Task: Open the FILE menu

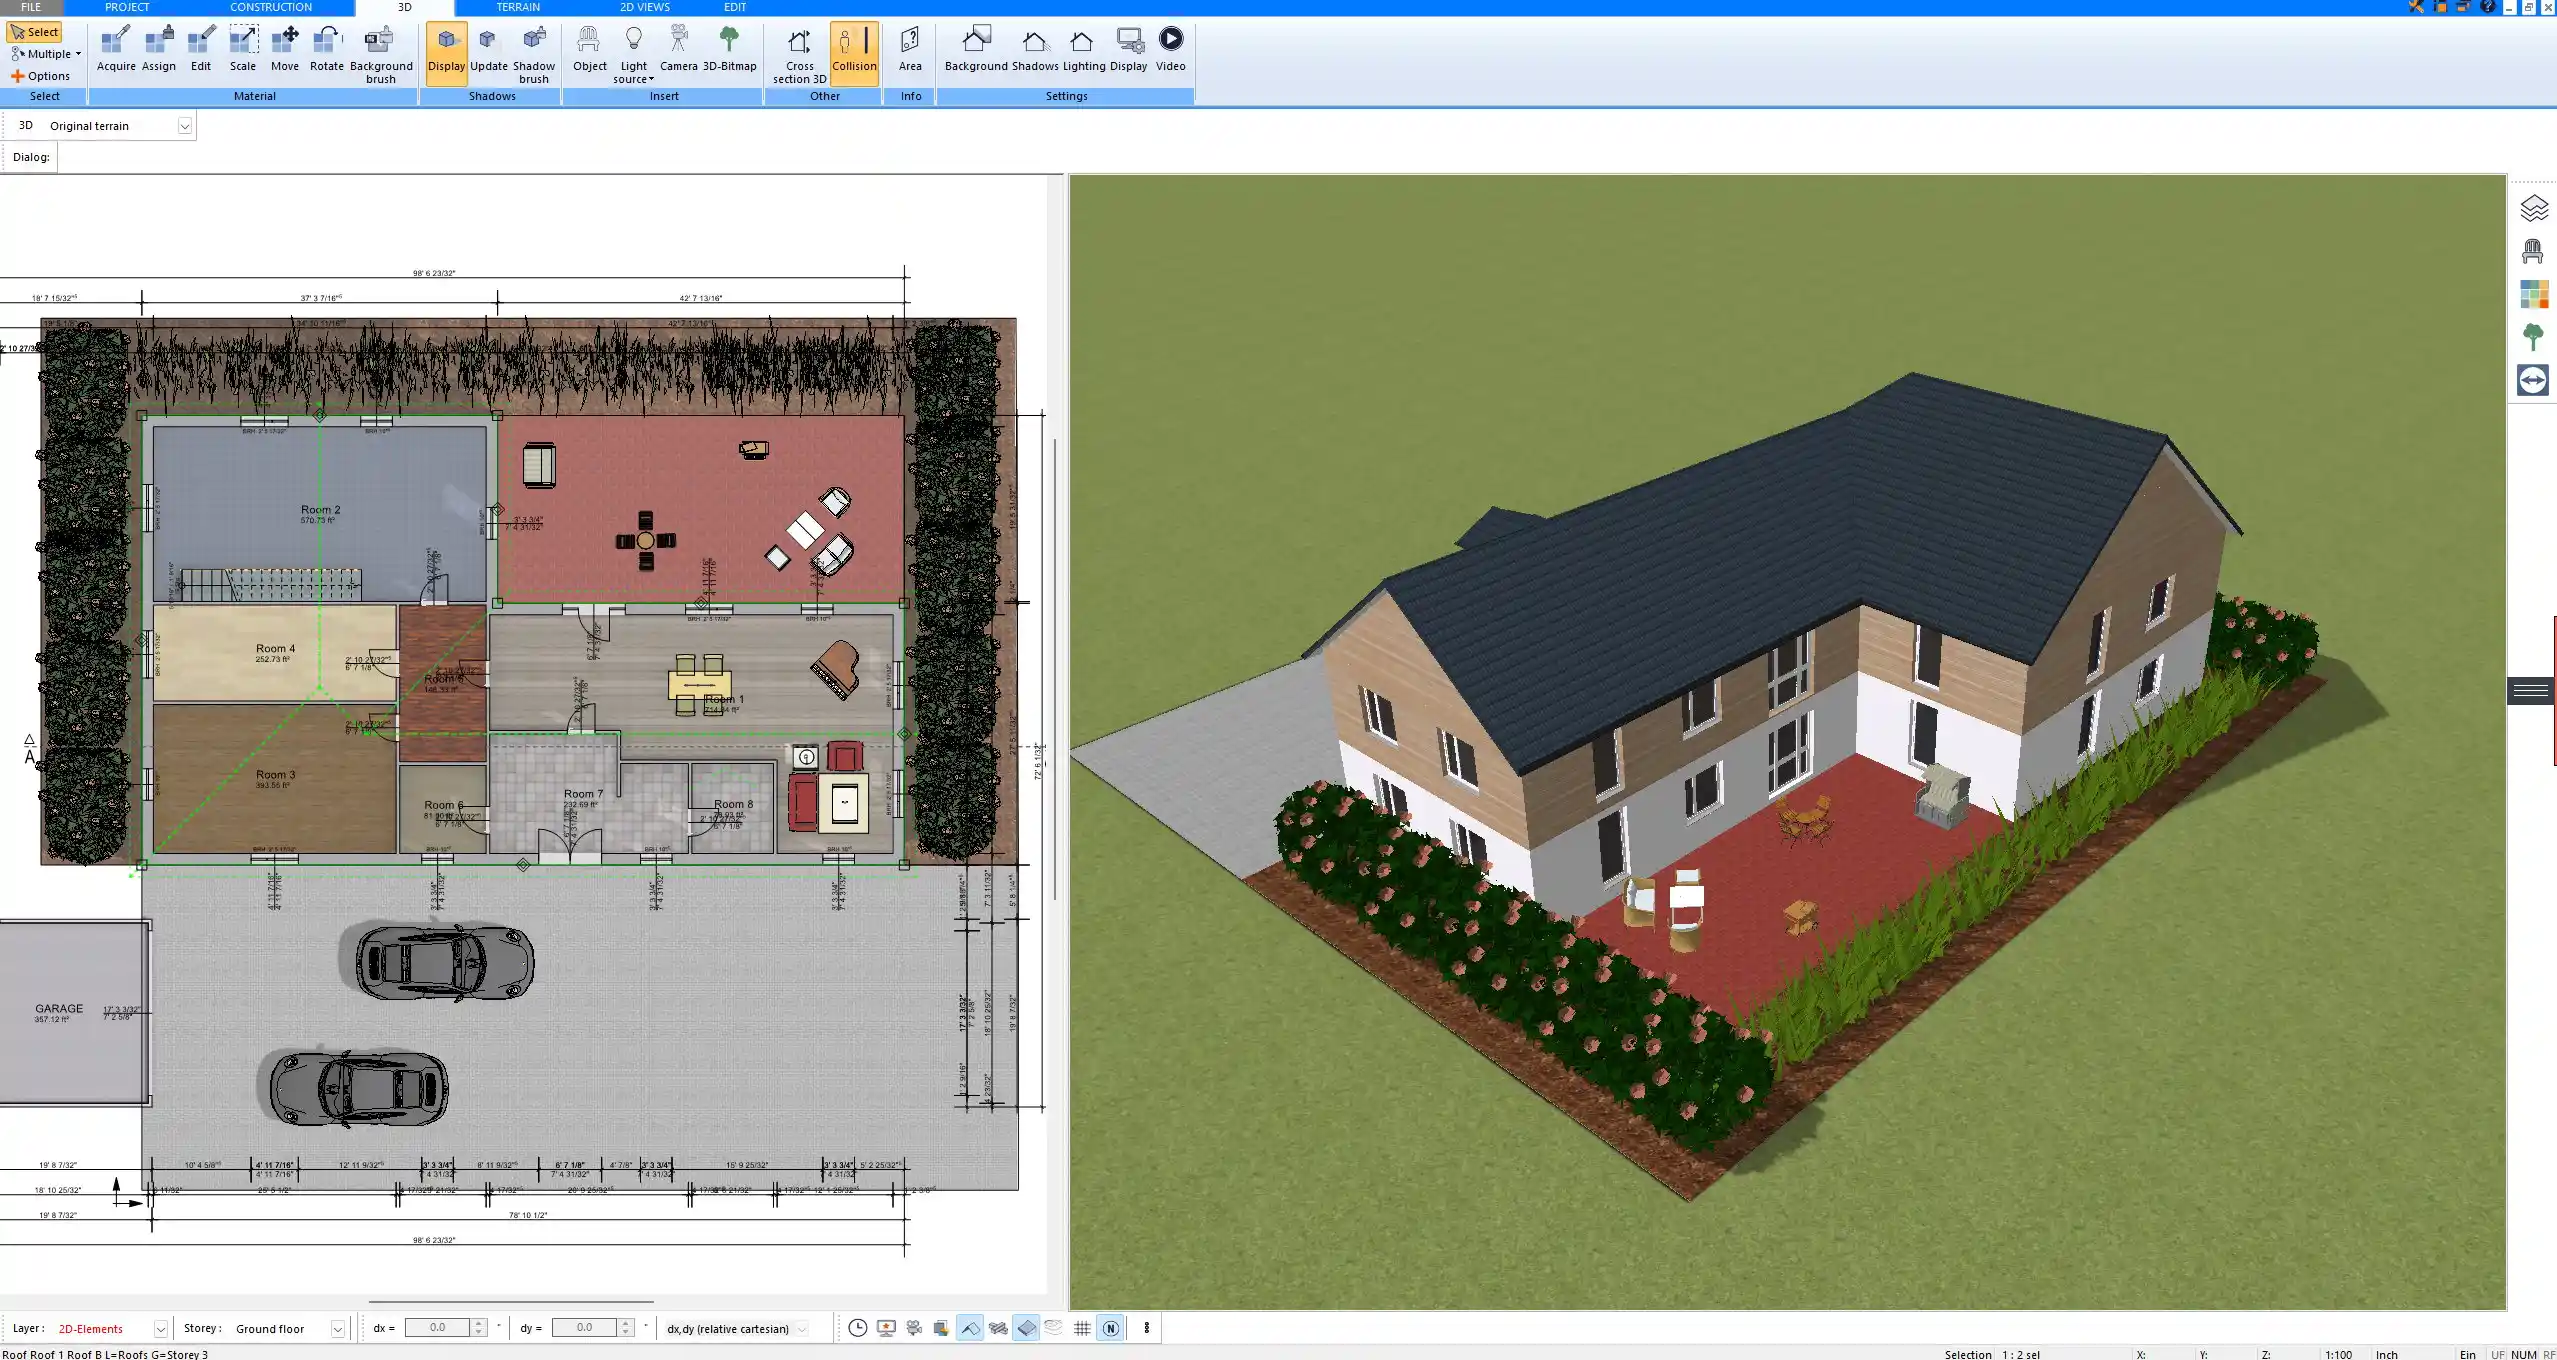Action: pos(29,7)
